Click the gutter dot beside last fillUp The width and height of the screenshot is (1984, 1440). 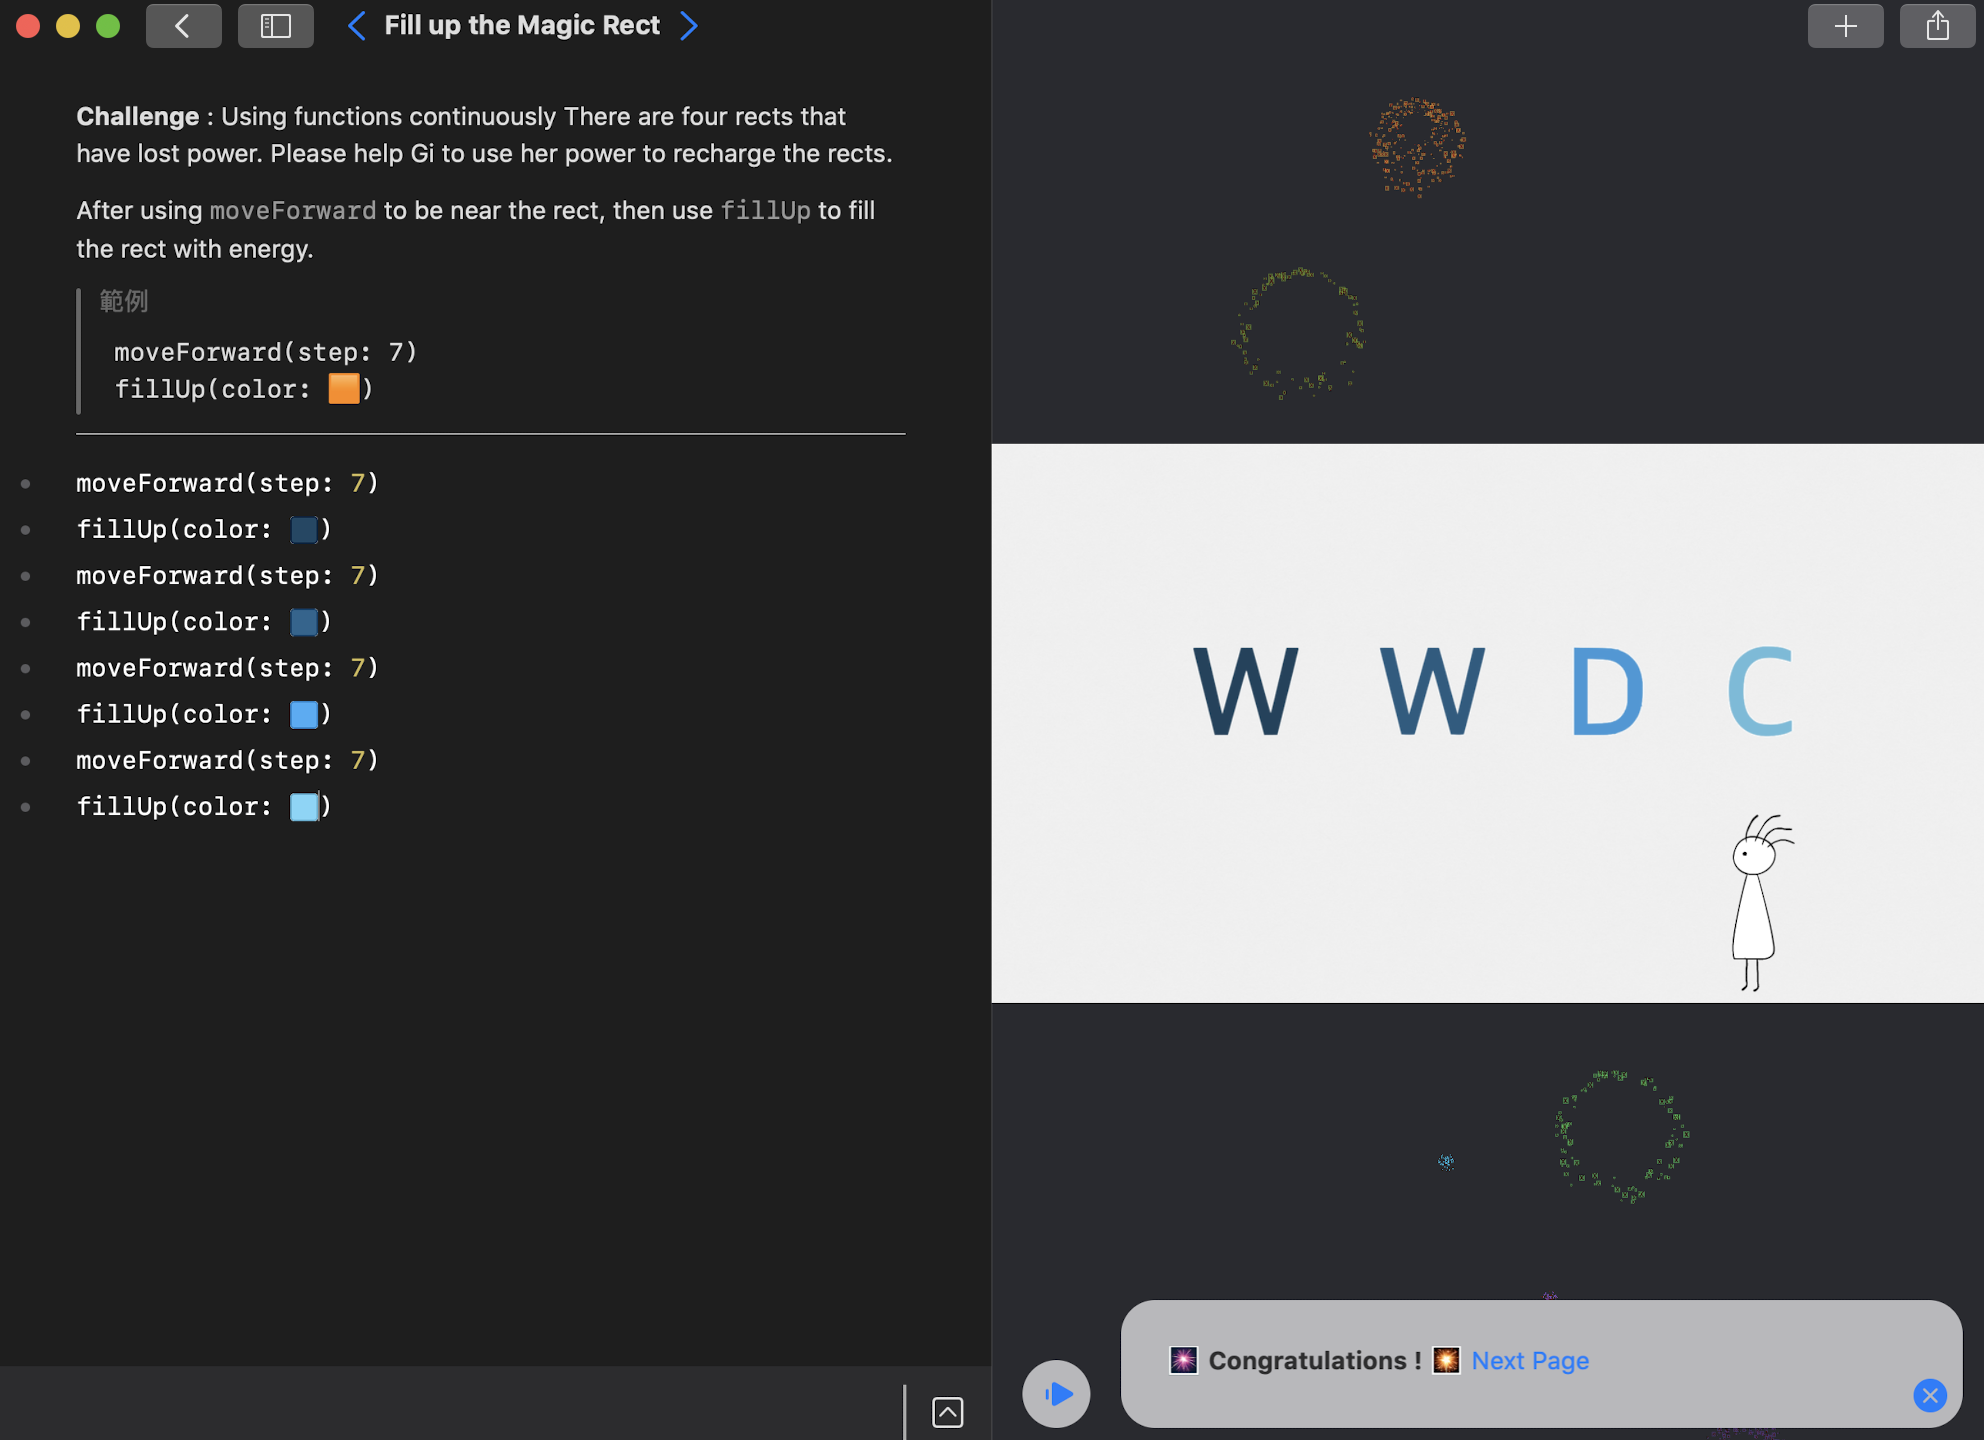pyautogui.click(x=26, y=807)
